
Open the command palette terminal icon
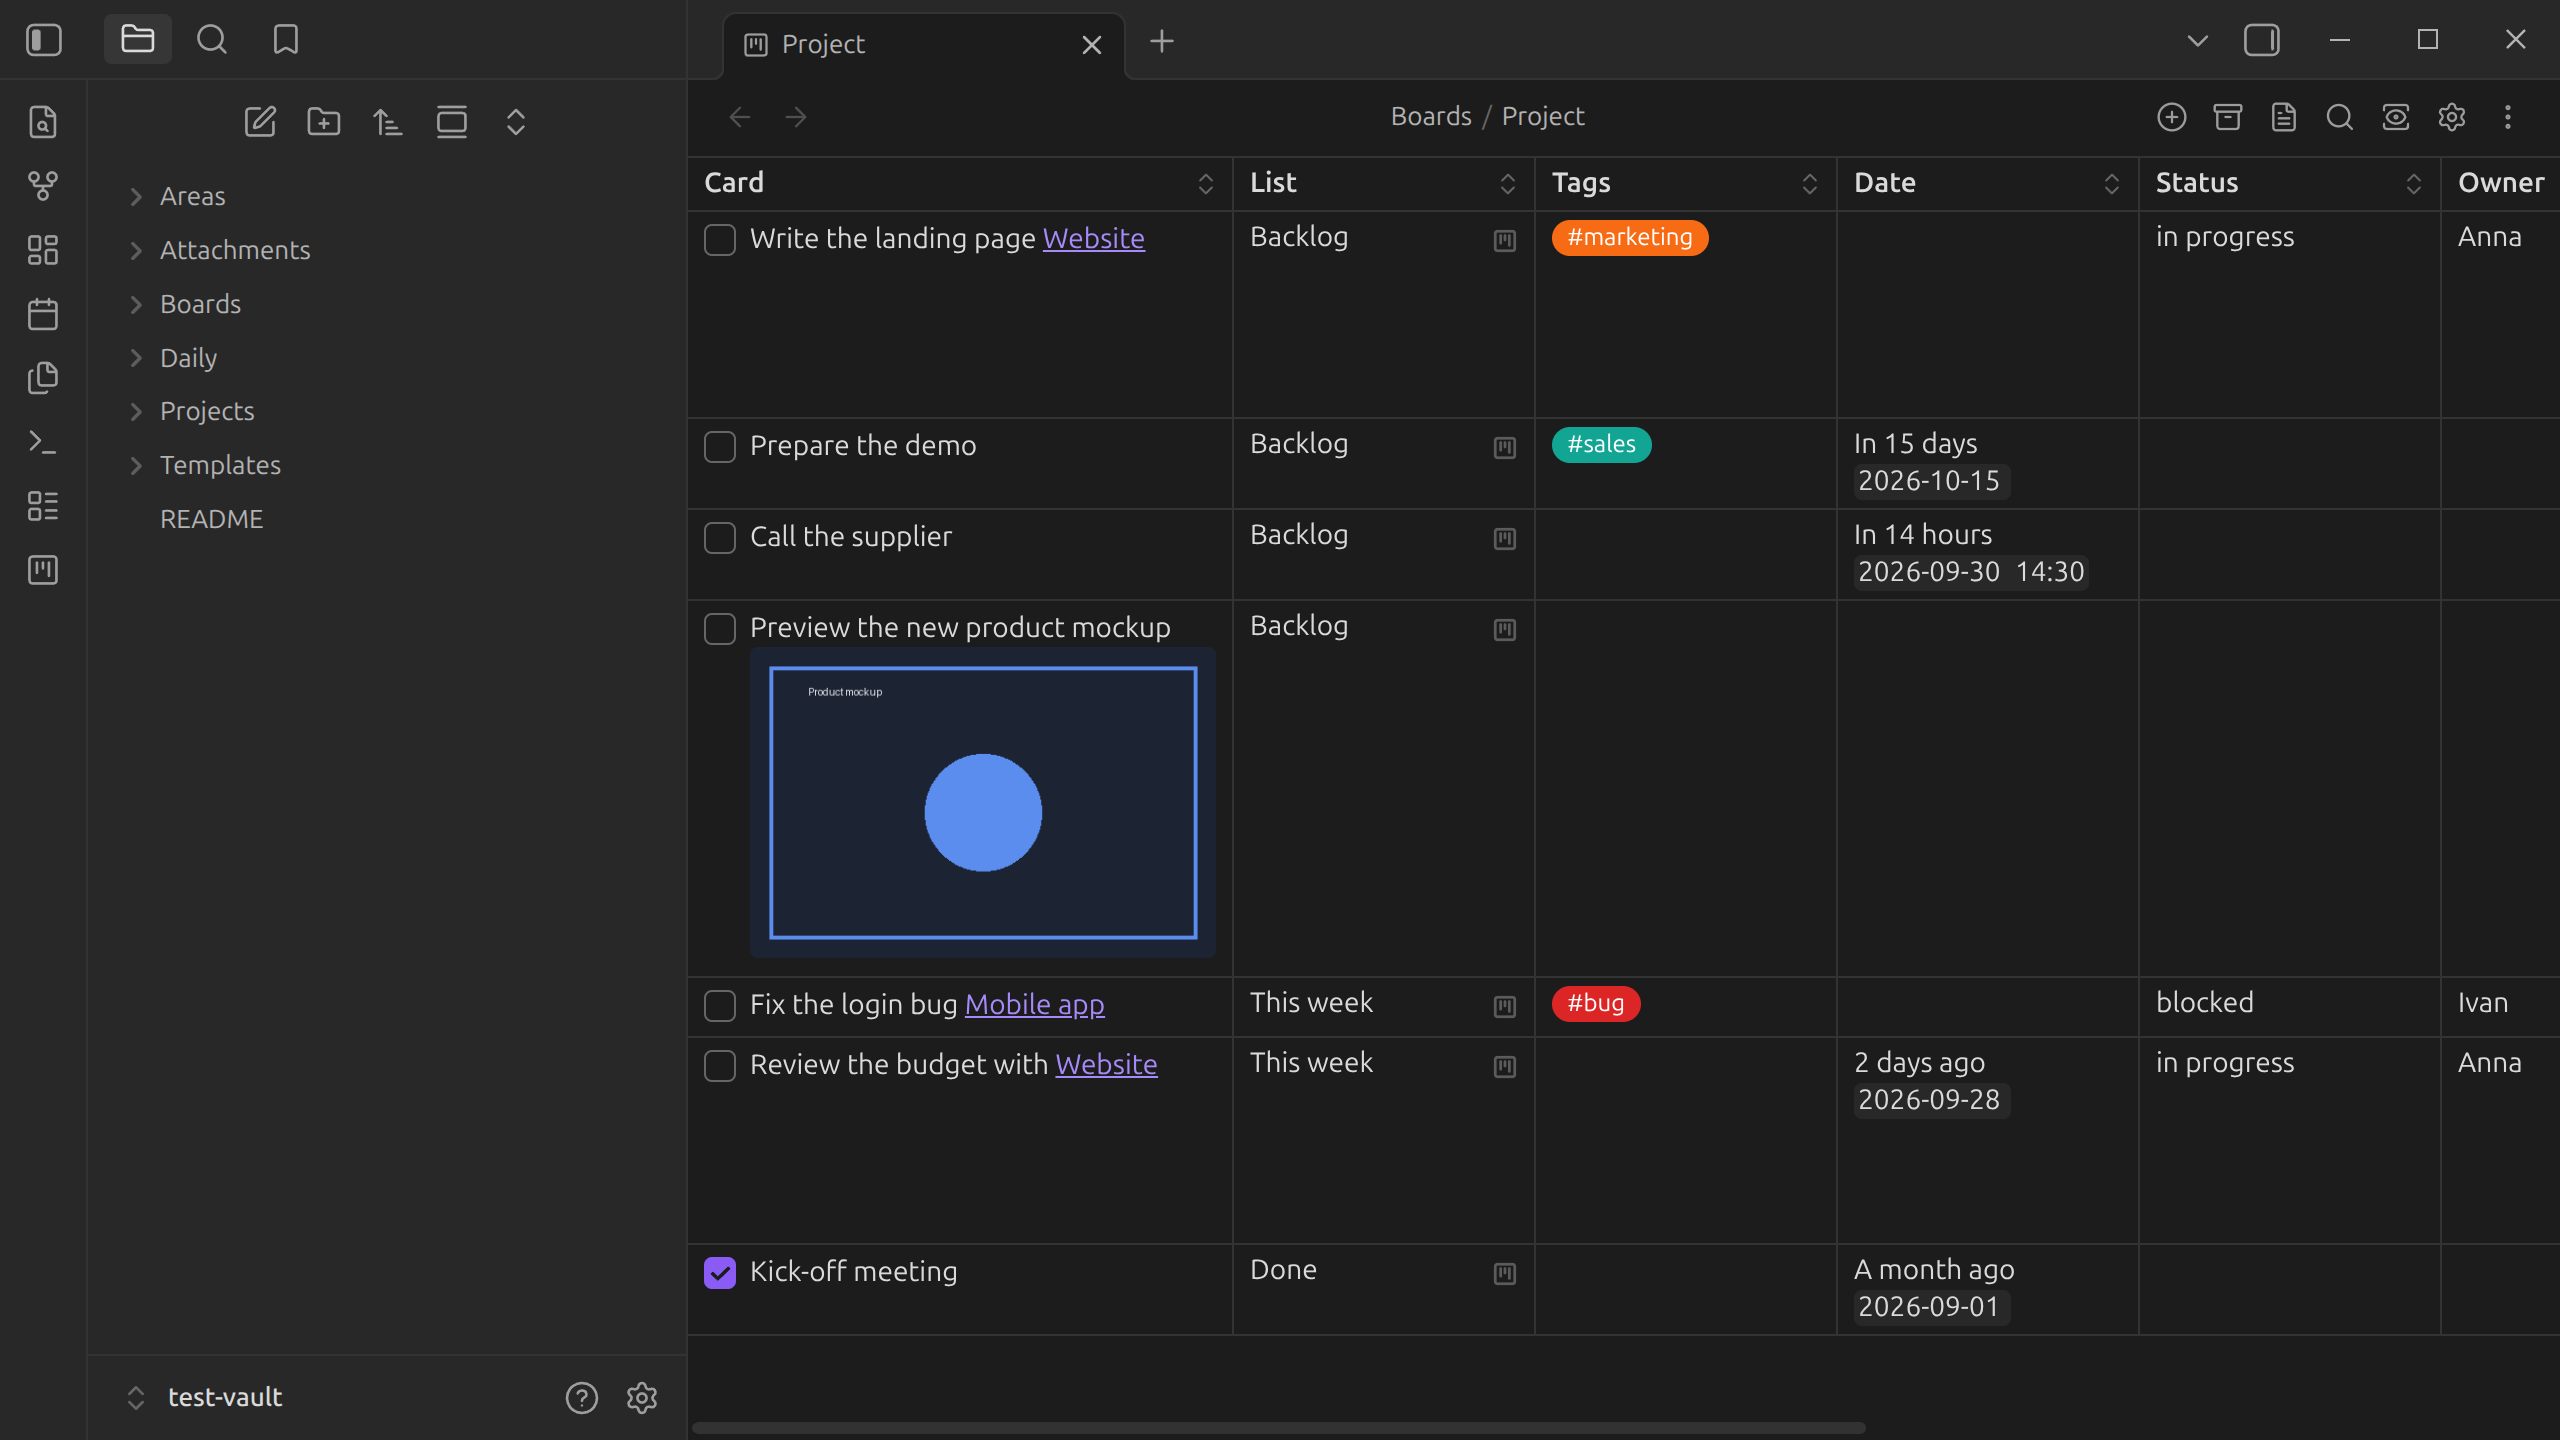(x=43, y=442)
